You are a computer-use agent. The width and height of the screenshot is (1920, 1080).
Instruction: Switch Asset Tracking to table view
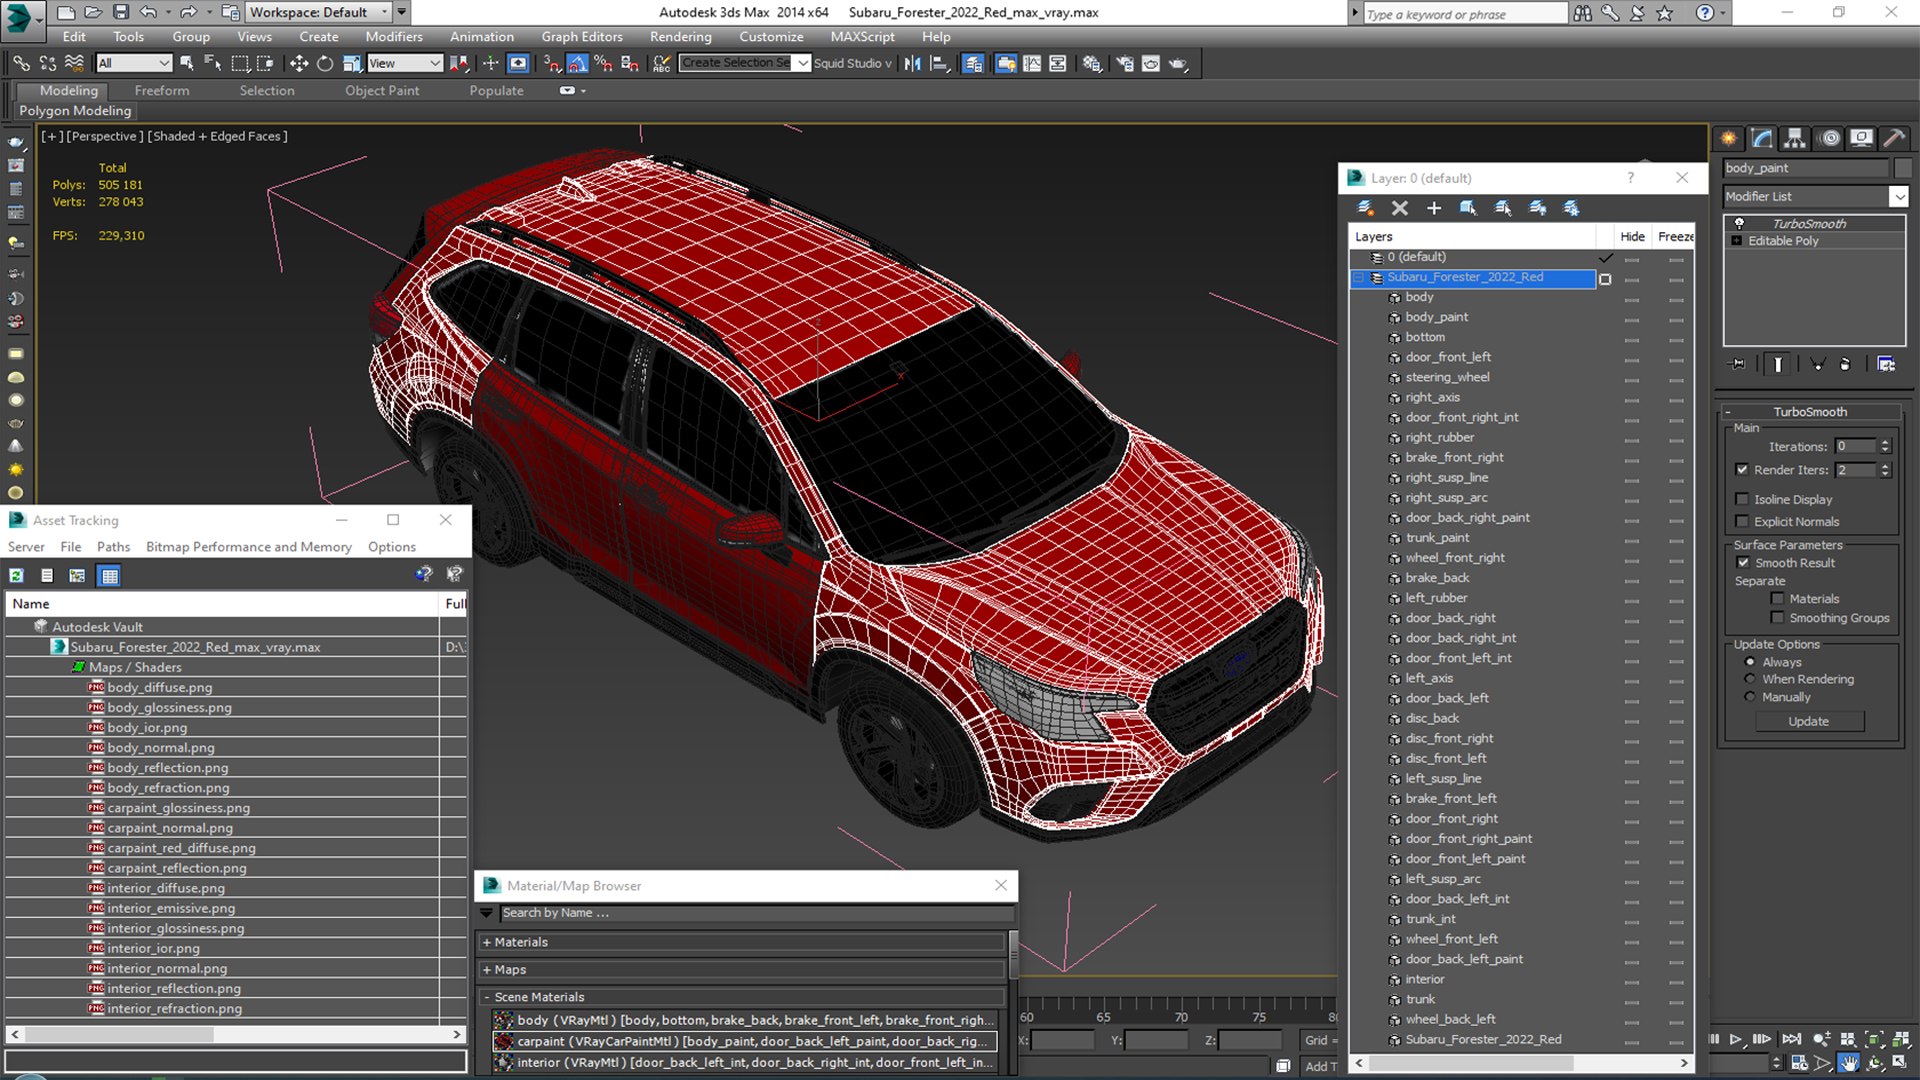pyautogui.click(x=109, y=575)
